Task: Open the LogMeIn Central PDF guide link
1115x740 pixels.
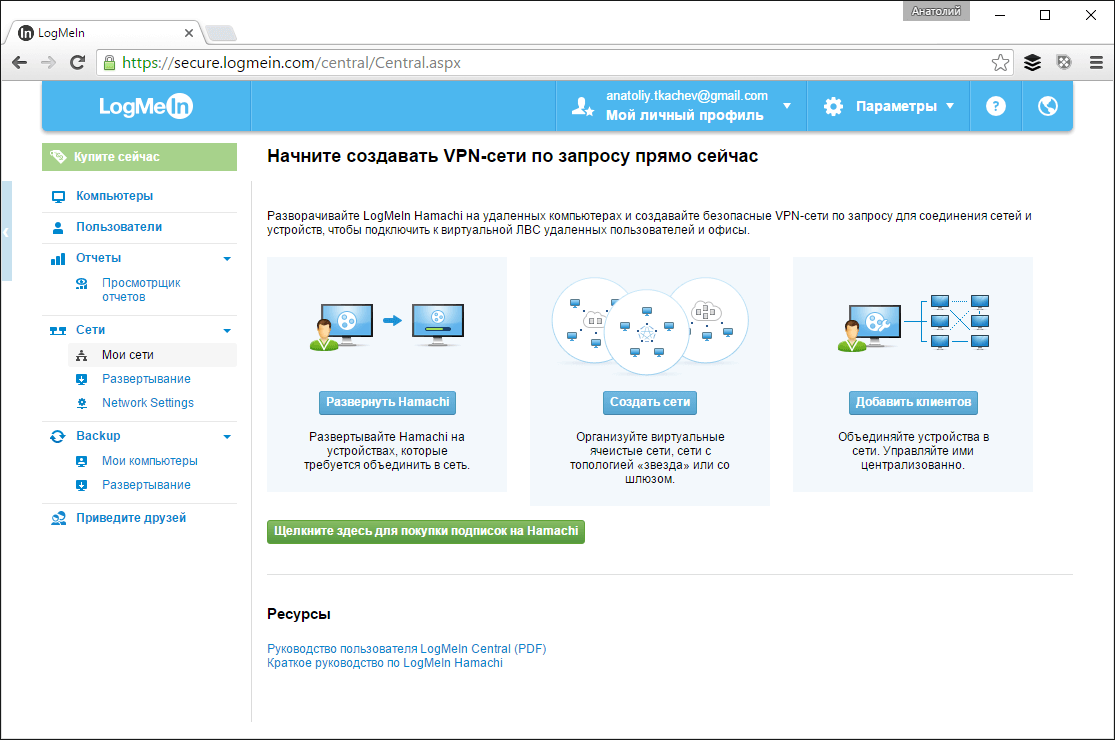Action: tap(407, 649)
